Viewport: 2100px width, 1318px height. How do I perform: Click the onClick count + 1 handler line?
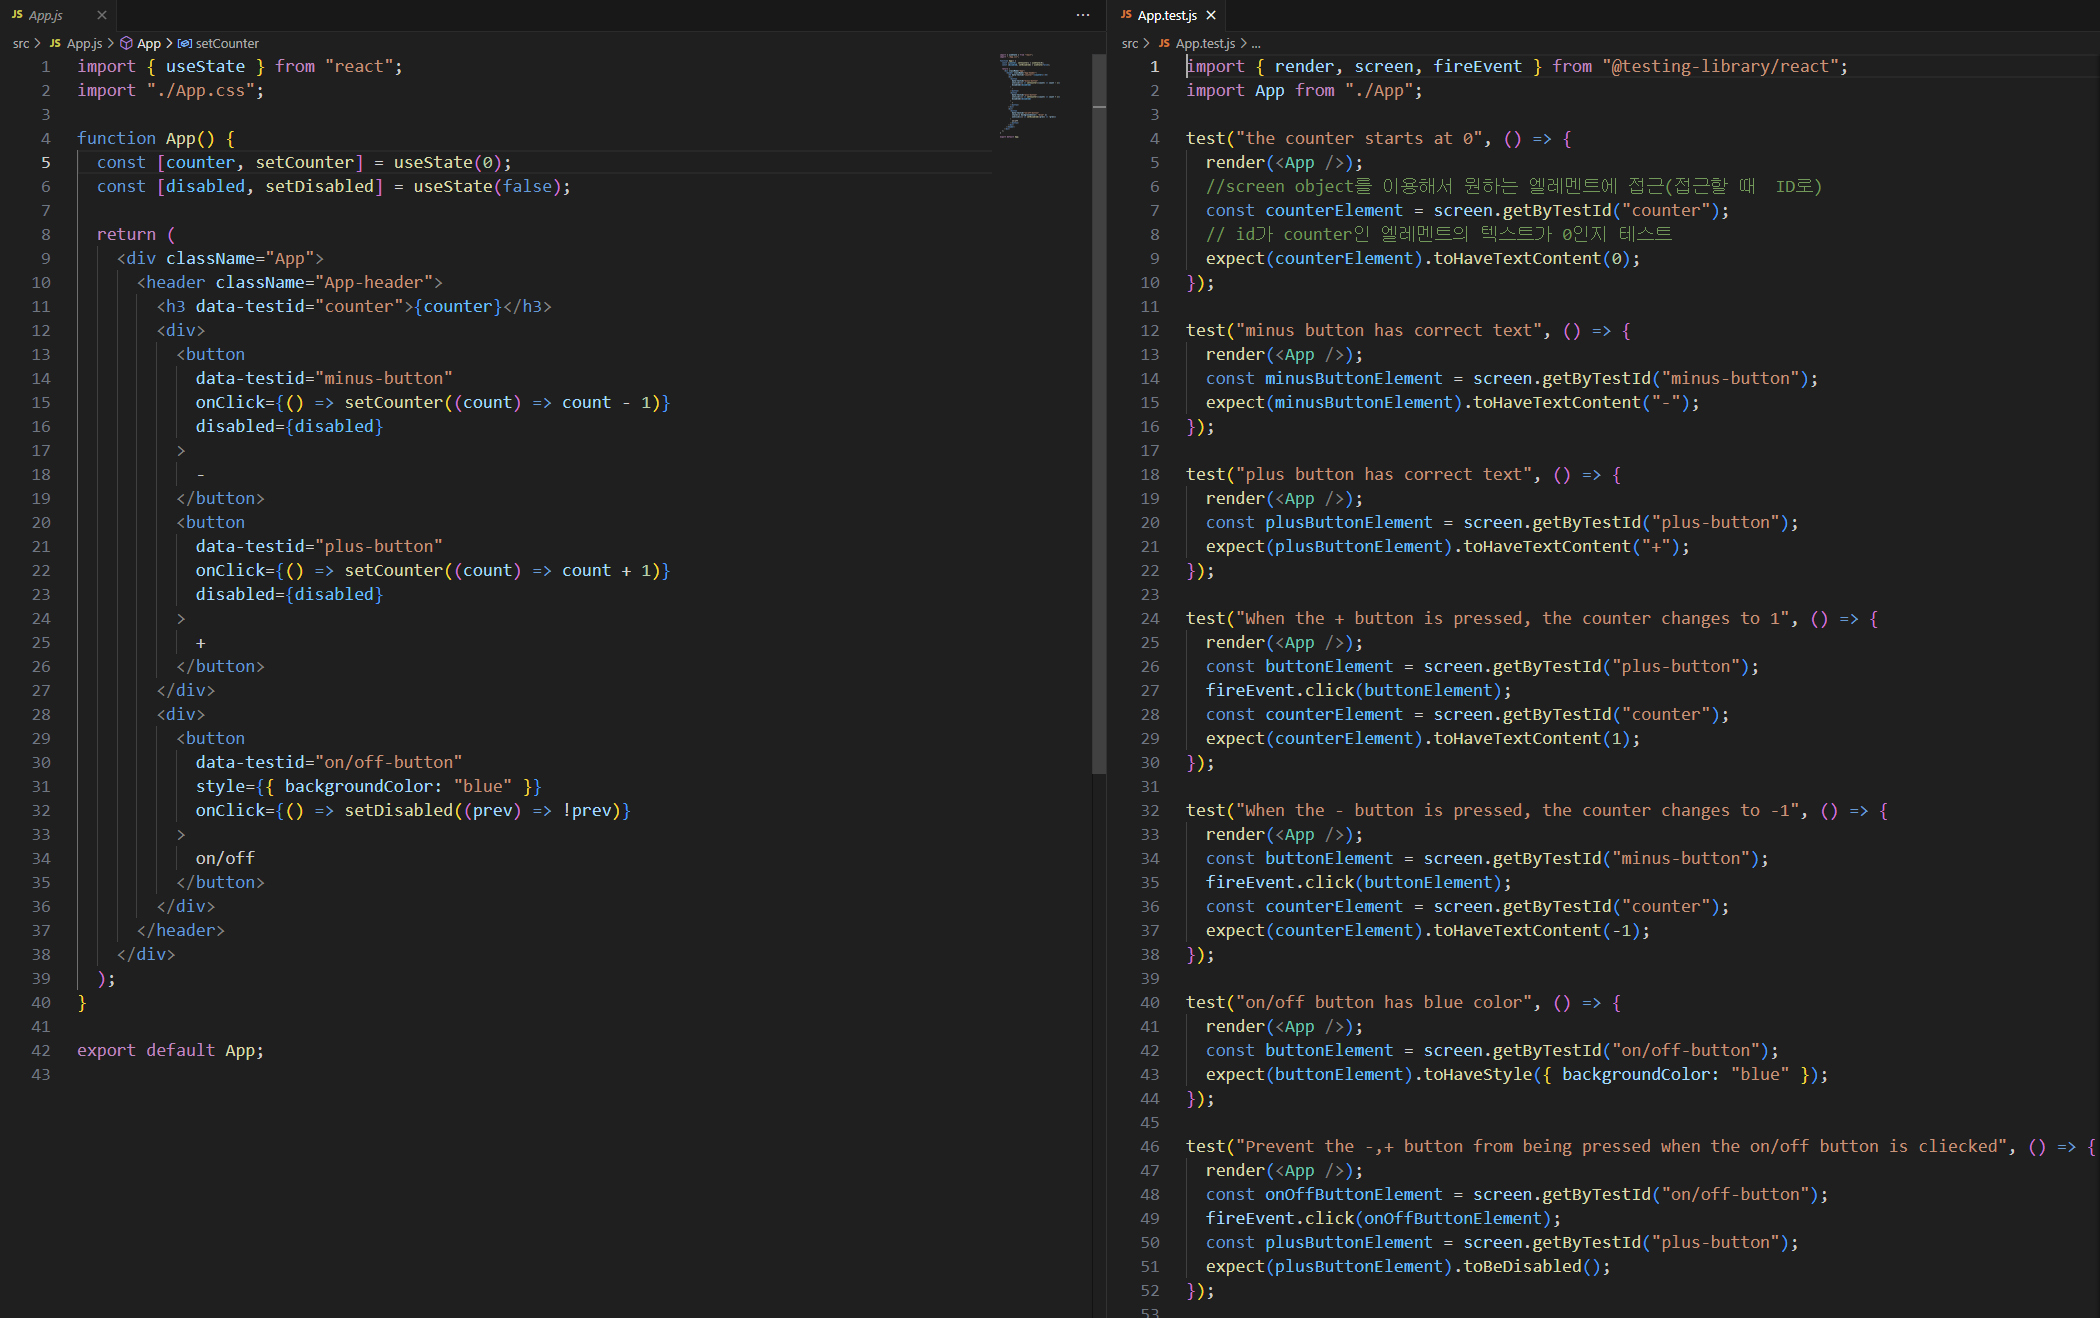click(x=433, y=570)
